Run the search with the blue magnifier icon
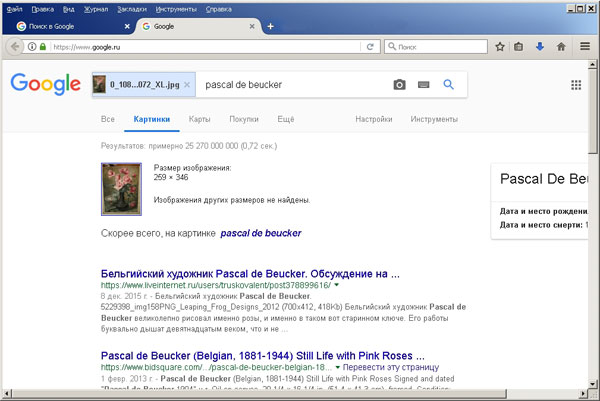 click(x=448, y=84)
